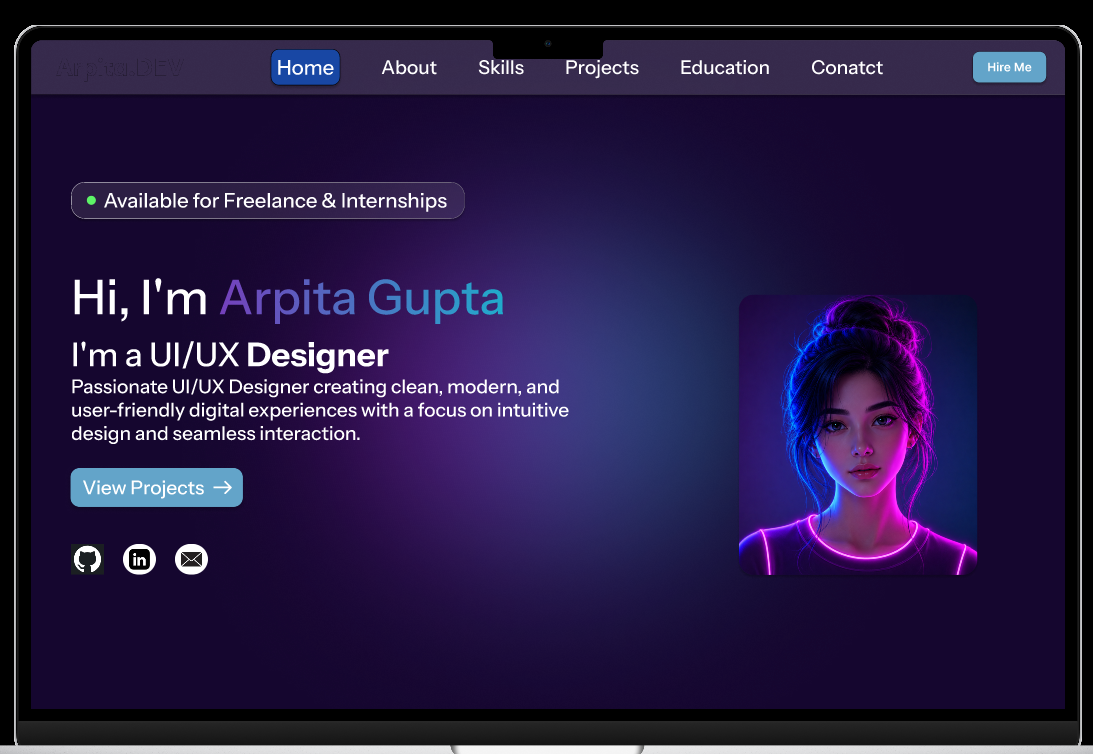The image size is (1093, 754).
Task: Go to the About section
Action: 408,68
